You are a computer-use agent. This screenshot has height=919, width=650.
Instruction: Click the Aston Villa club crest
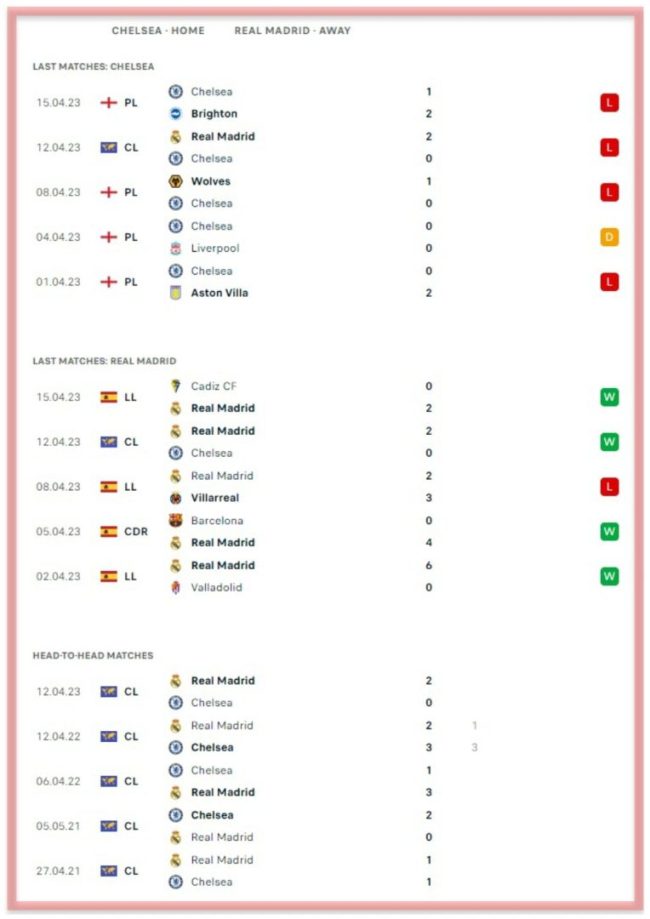175,293
